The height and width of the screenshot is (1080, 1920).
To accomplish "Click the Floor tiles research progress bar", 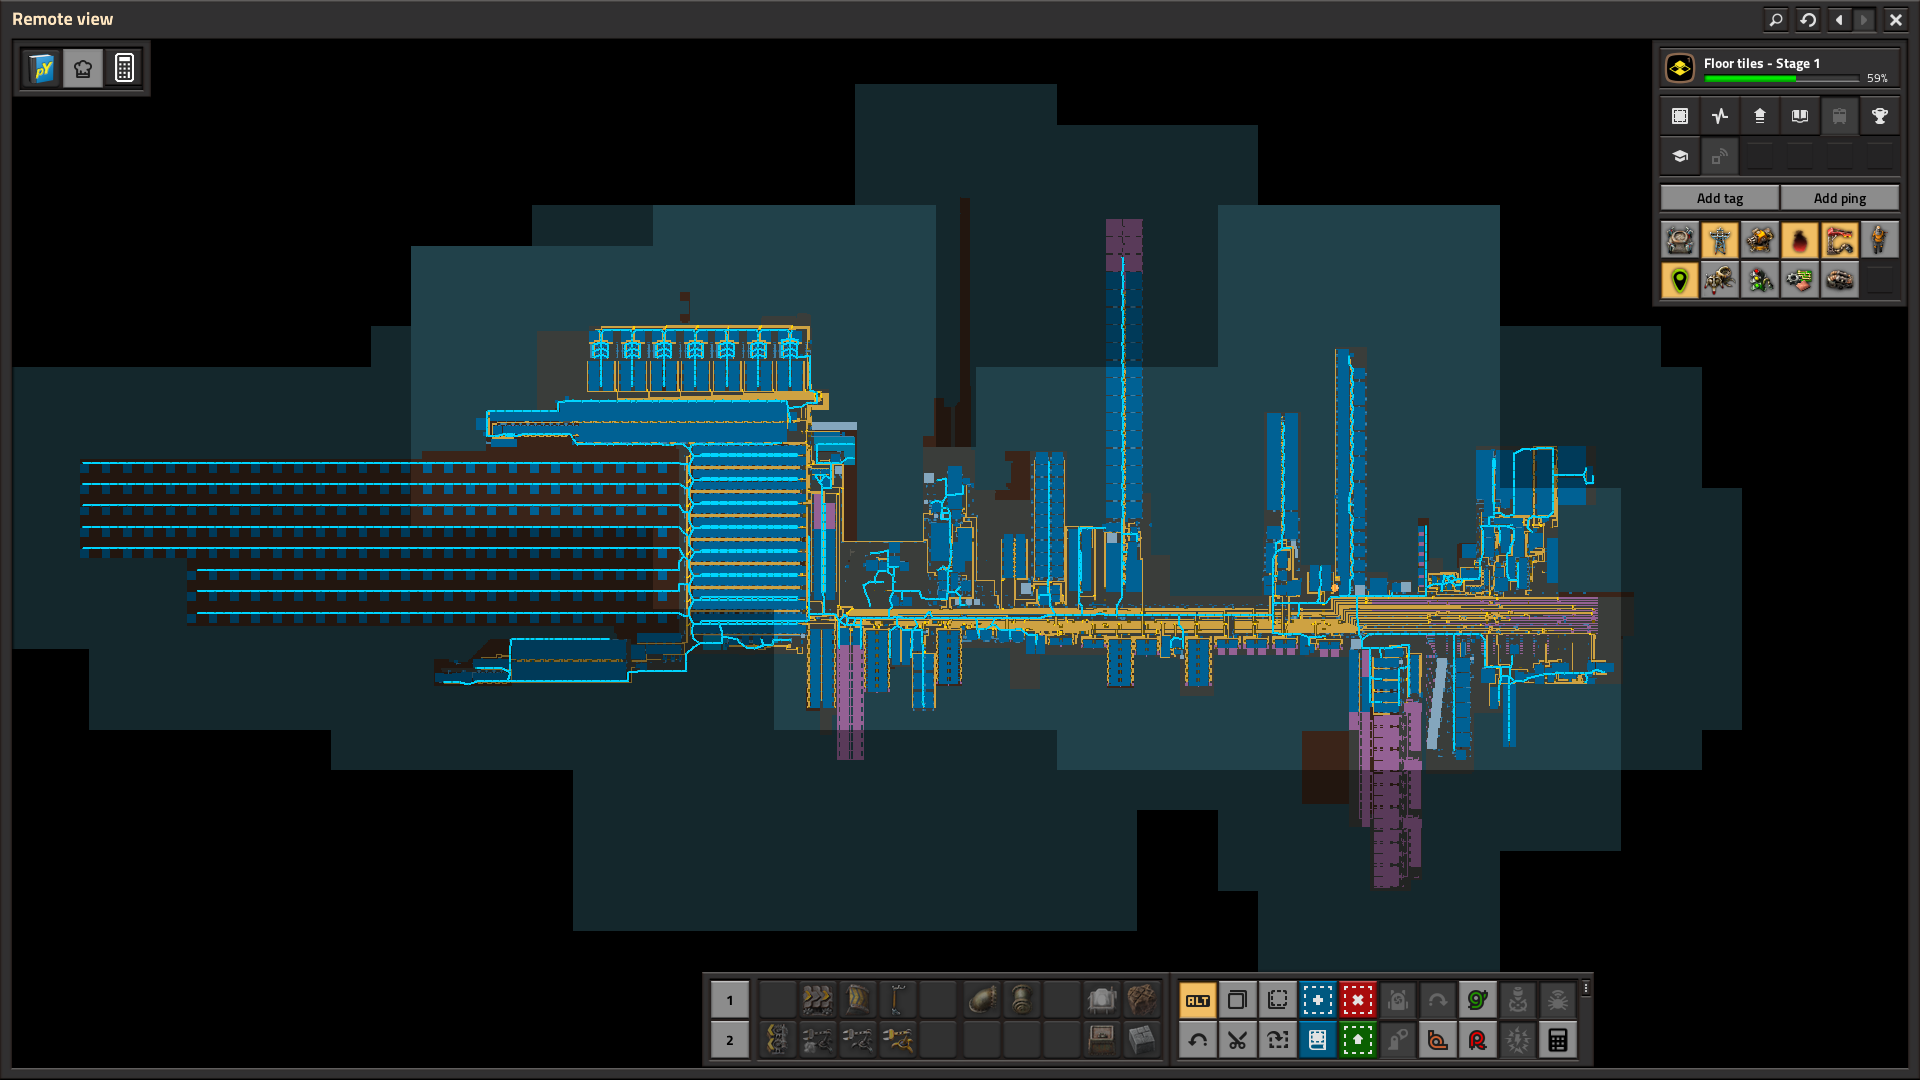I will pyautogui.click(x=1781, y=79).
